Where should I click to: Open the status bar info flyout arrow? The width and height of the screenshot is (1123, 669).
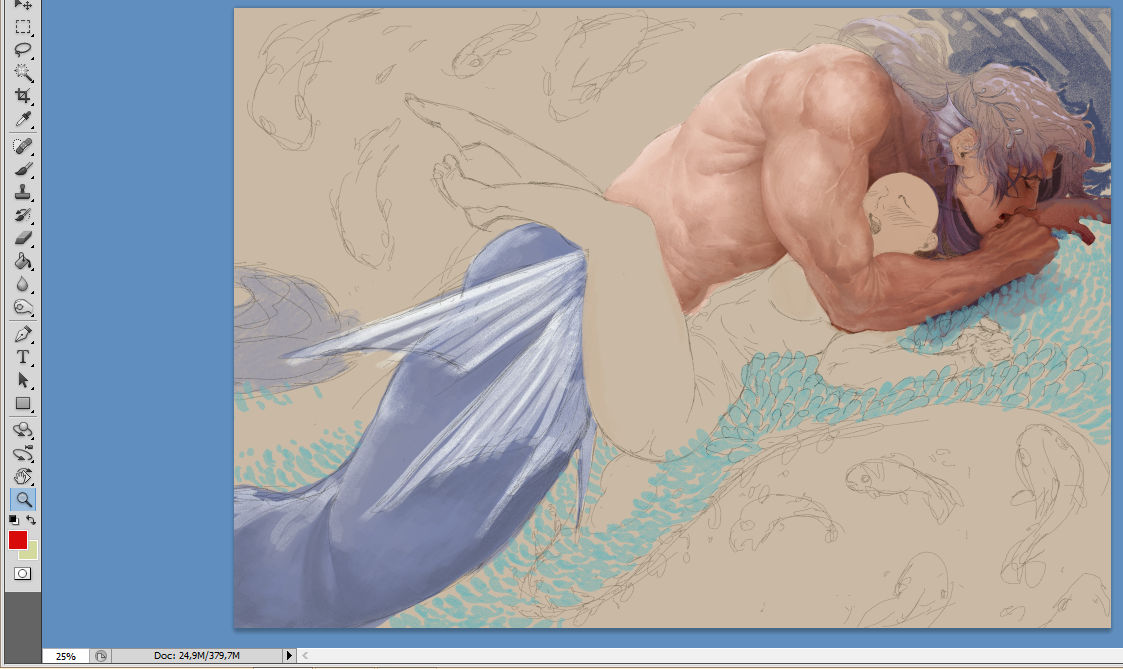[x=289, y=656]
